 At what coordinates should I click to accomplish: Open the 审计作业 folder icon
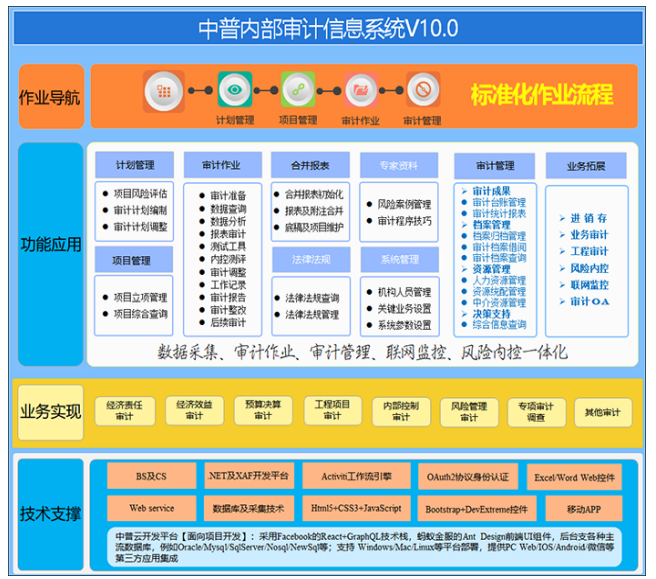pos(361,90)
